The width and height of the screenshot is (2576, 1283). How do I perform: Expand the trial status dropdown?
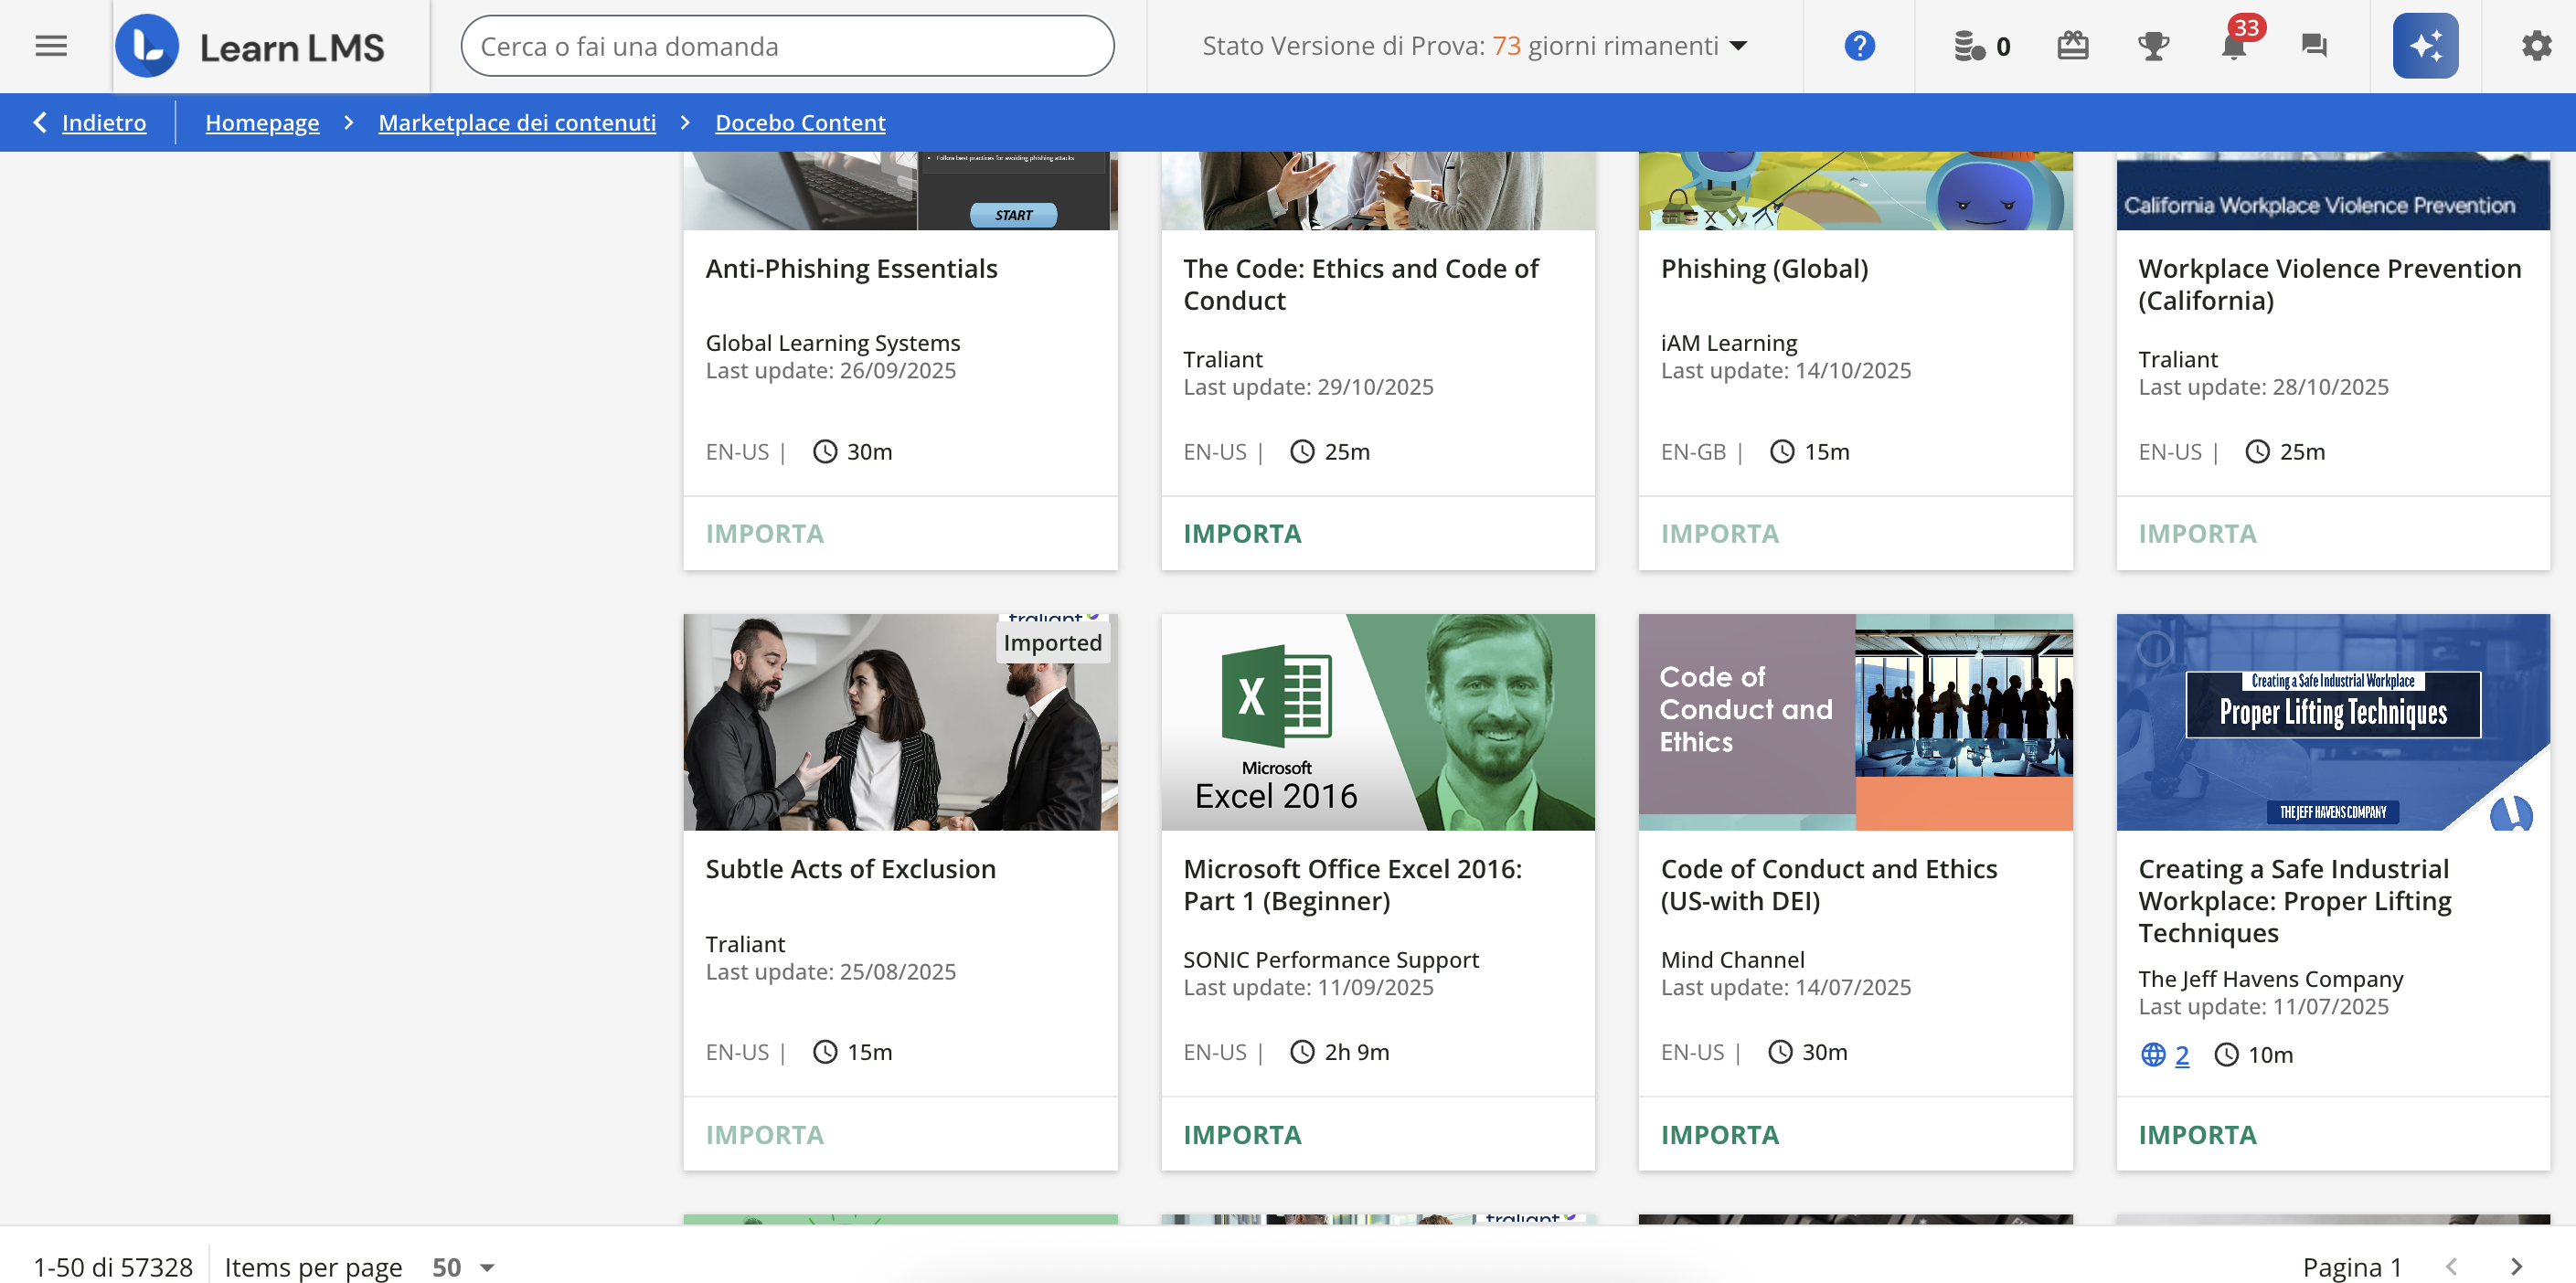point(1738,46)
